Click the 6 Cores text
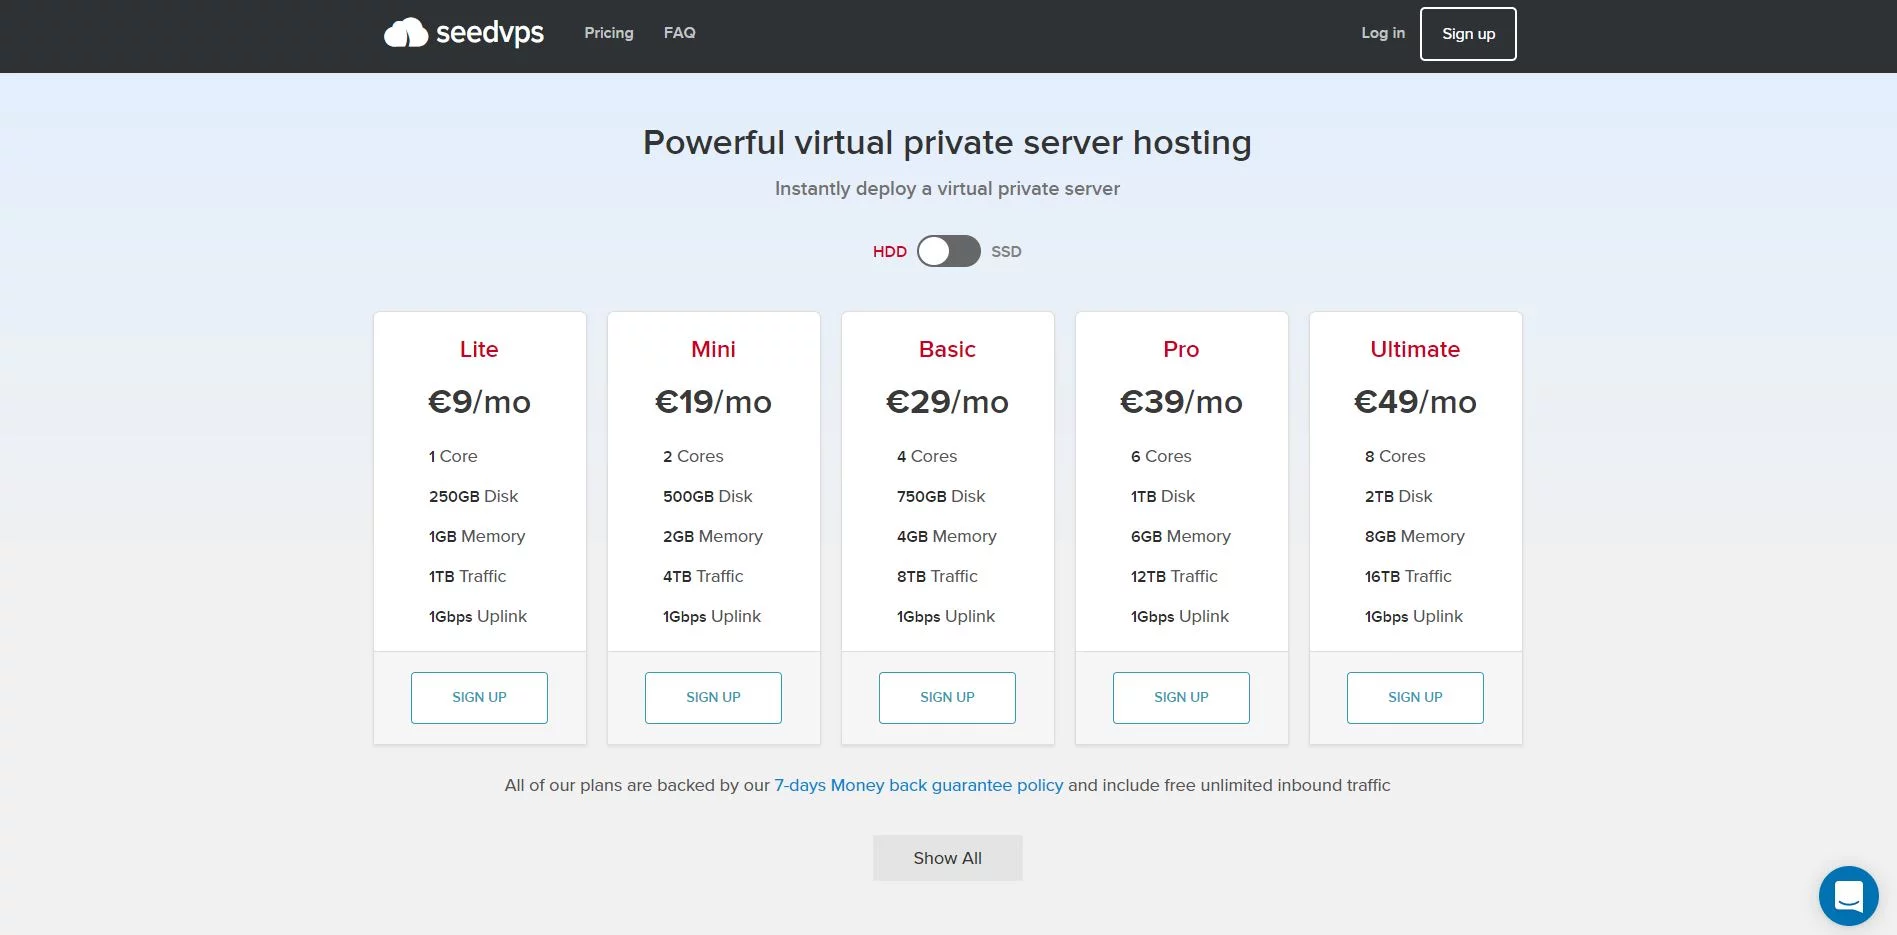 [1161, 456]
